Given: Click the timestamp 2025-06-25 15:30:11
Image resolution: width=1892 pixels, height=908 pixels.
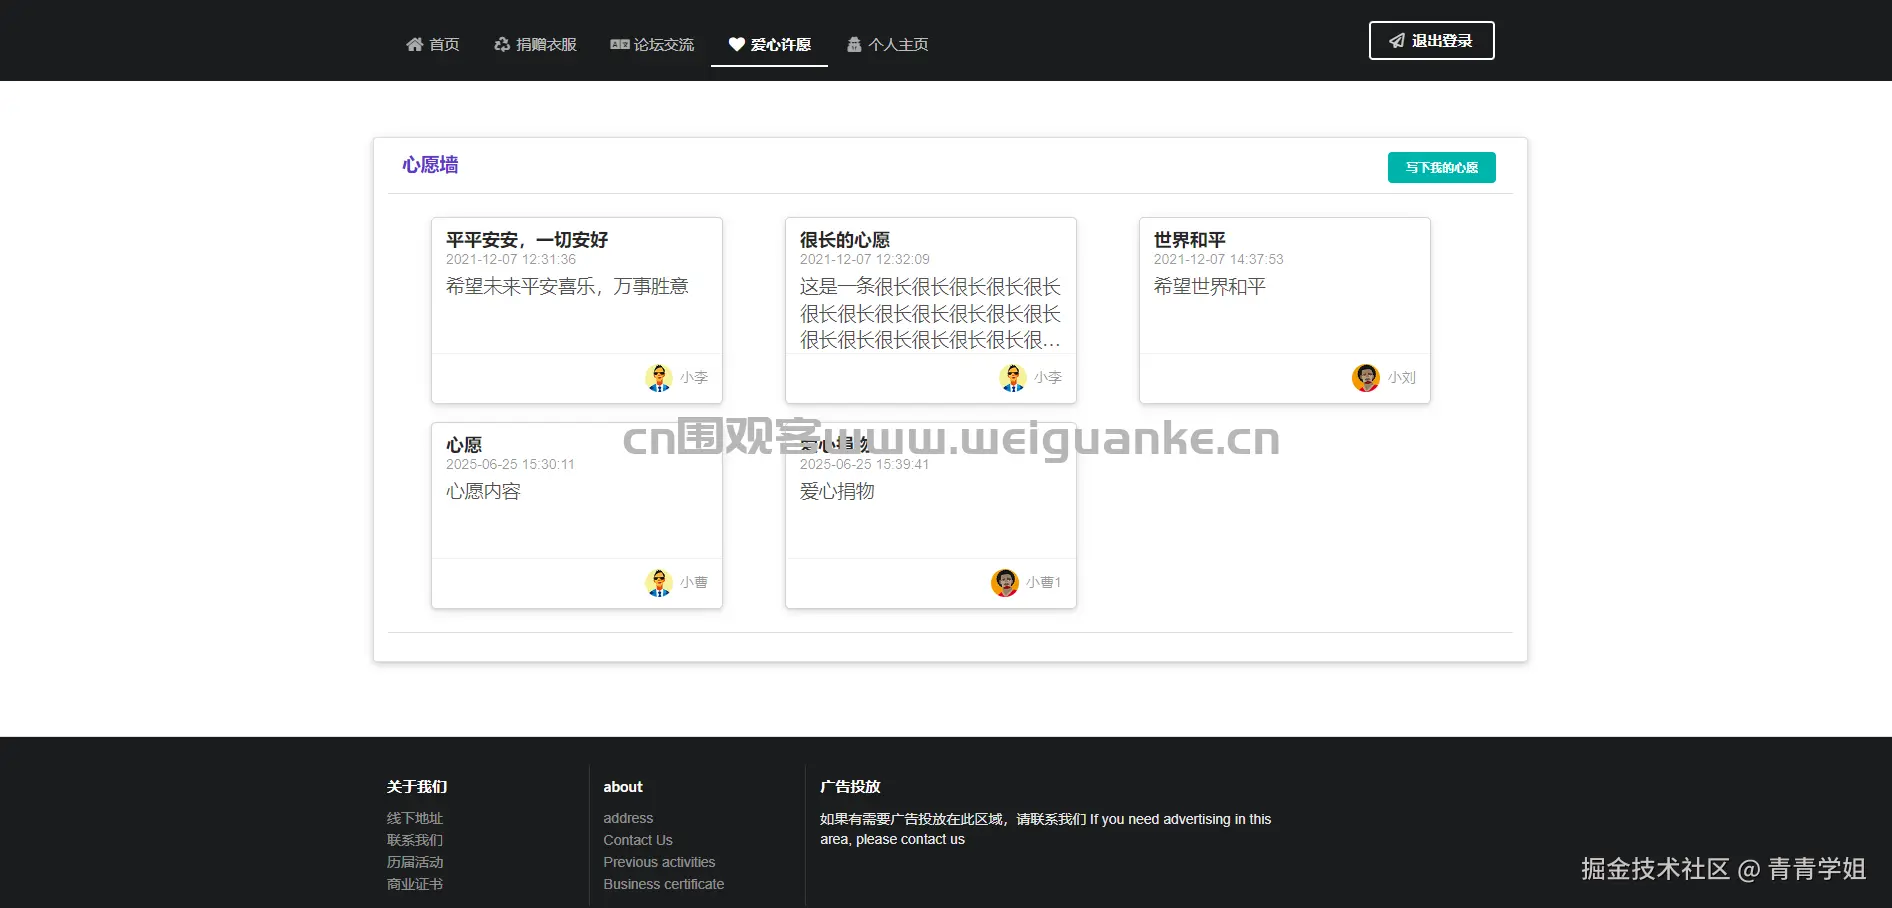Looking at the screenshot, I should point(511,464).
